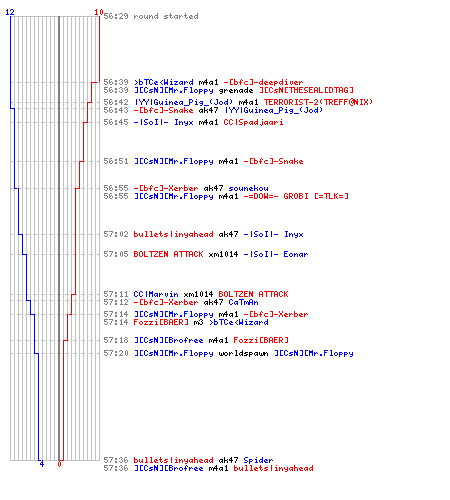This screenshot has height=500, width=450.
Task: Click TERRORIST-2(TREFF@NIX) player name
Action: pyautogui.click(x=318, y=102)
